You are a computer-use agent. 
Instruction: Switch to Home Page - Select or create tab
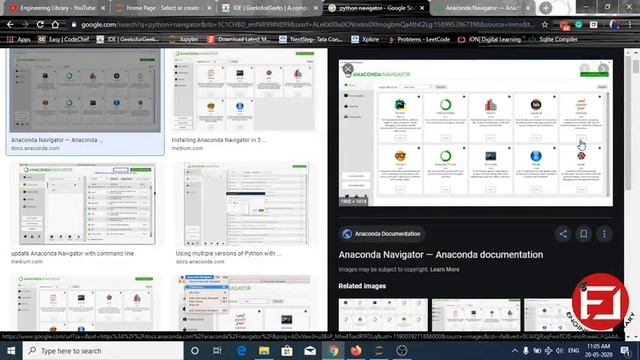(x=163, y=8)
